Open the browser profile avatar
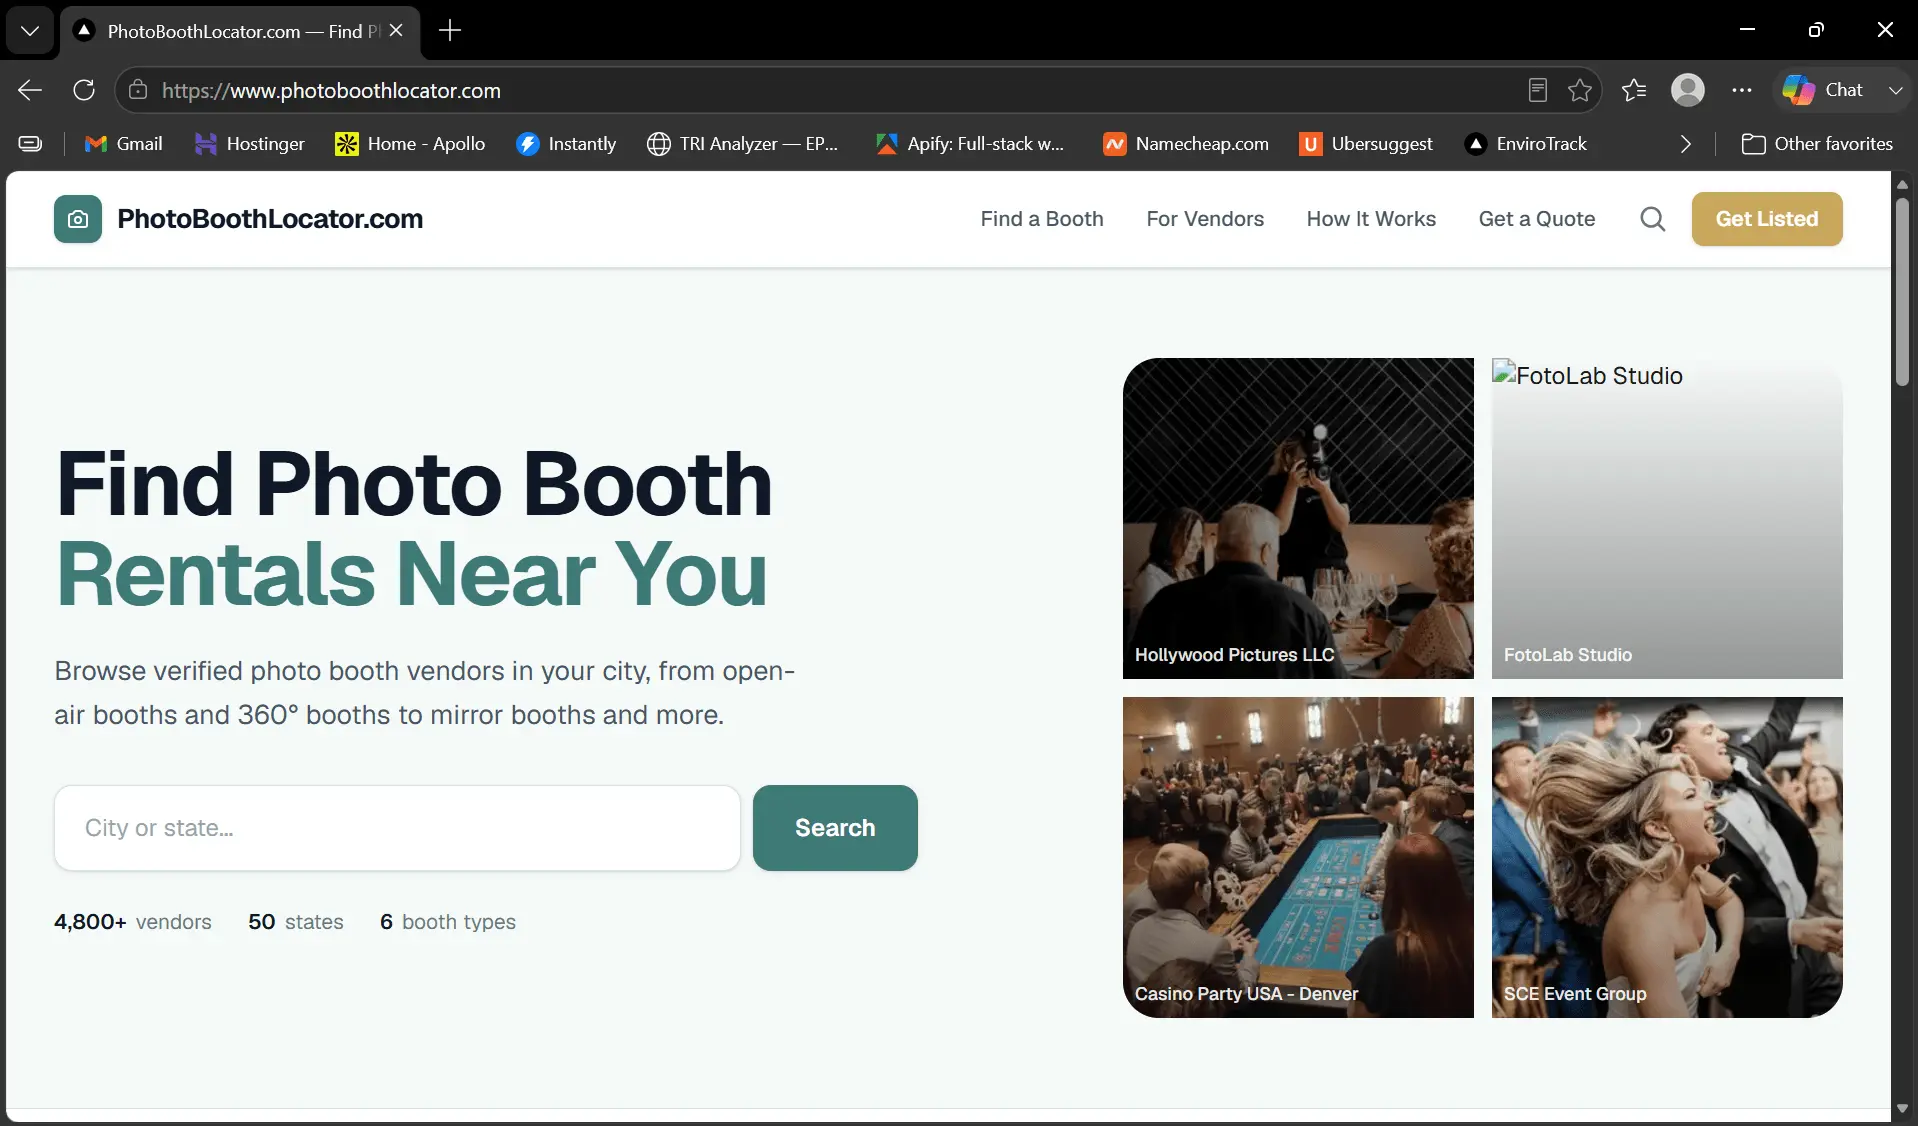The height and width of the screenshot is (1126, 1918). (x=1688, y=90)
